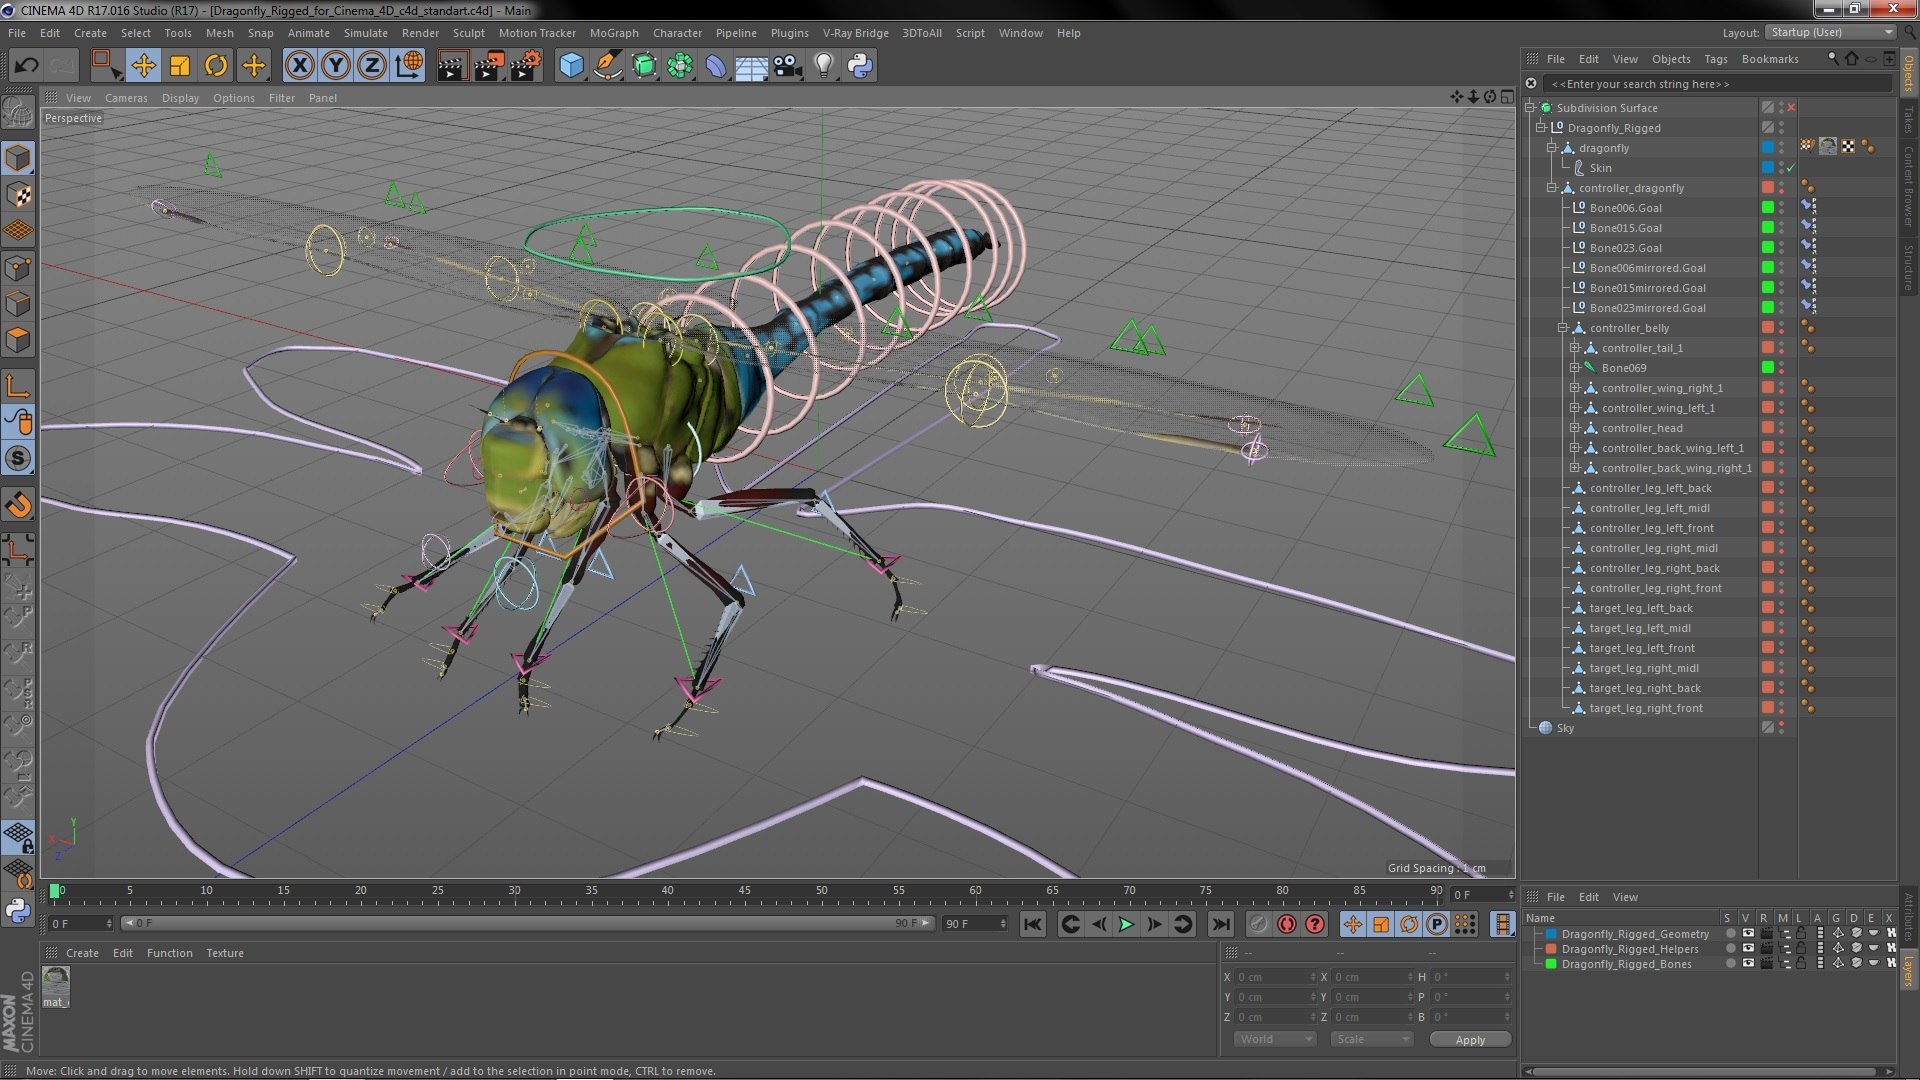Open the MoGraph array green icon
The width and height of the screenshot is (1920, 1080).
pyautogui.click(x=680, y=66)
